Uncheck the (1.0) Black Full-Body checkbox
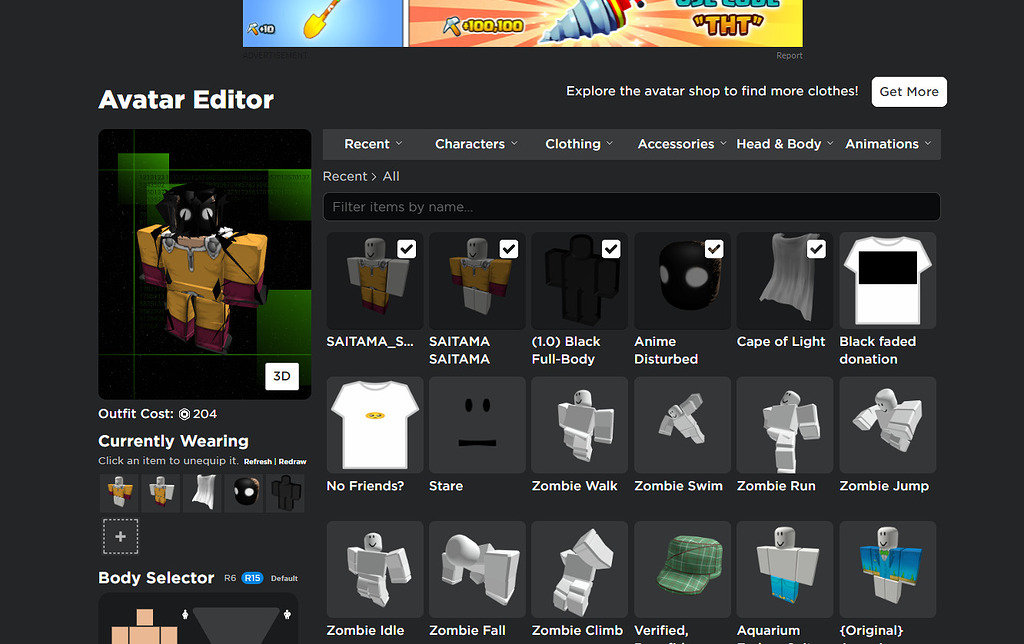The image size is (1024, 644). click(x=611, y=248)
